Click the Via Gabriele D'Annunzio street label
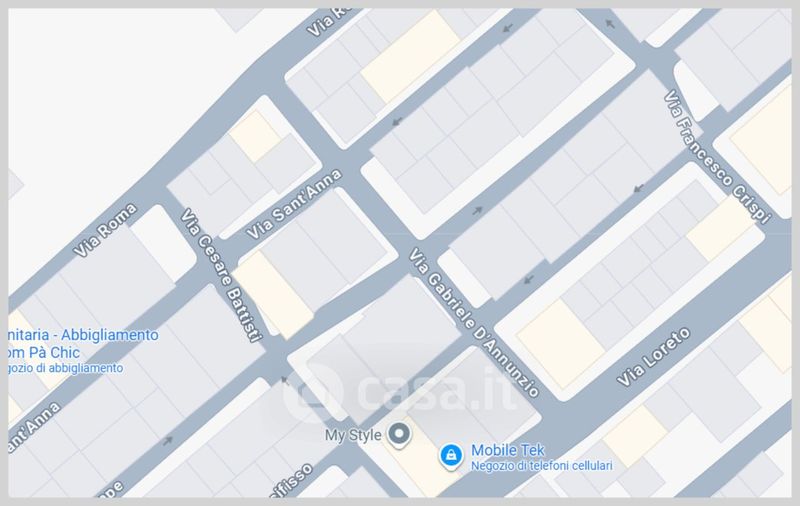The height and width of the screenshot is (506, 800). point(473,322)
